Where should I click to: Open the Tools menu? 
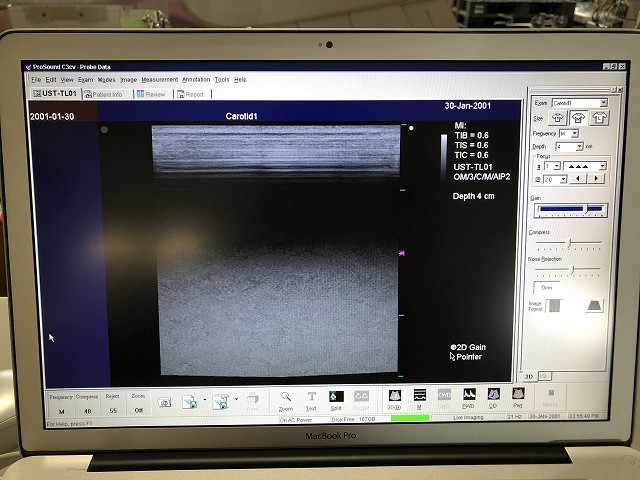point(222,80)
